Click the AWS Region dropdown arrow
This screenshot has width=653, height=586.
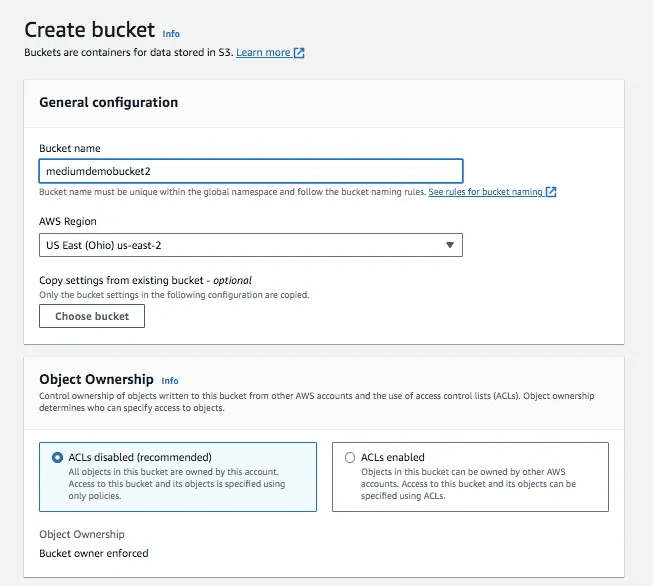coord(450,245)
